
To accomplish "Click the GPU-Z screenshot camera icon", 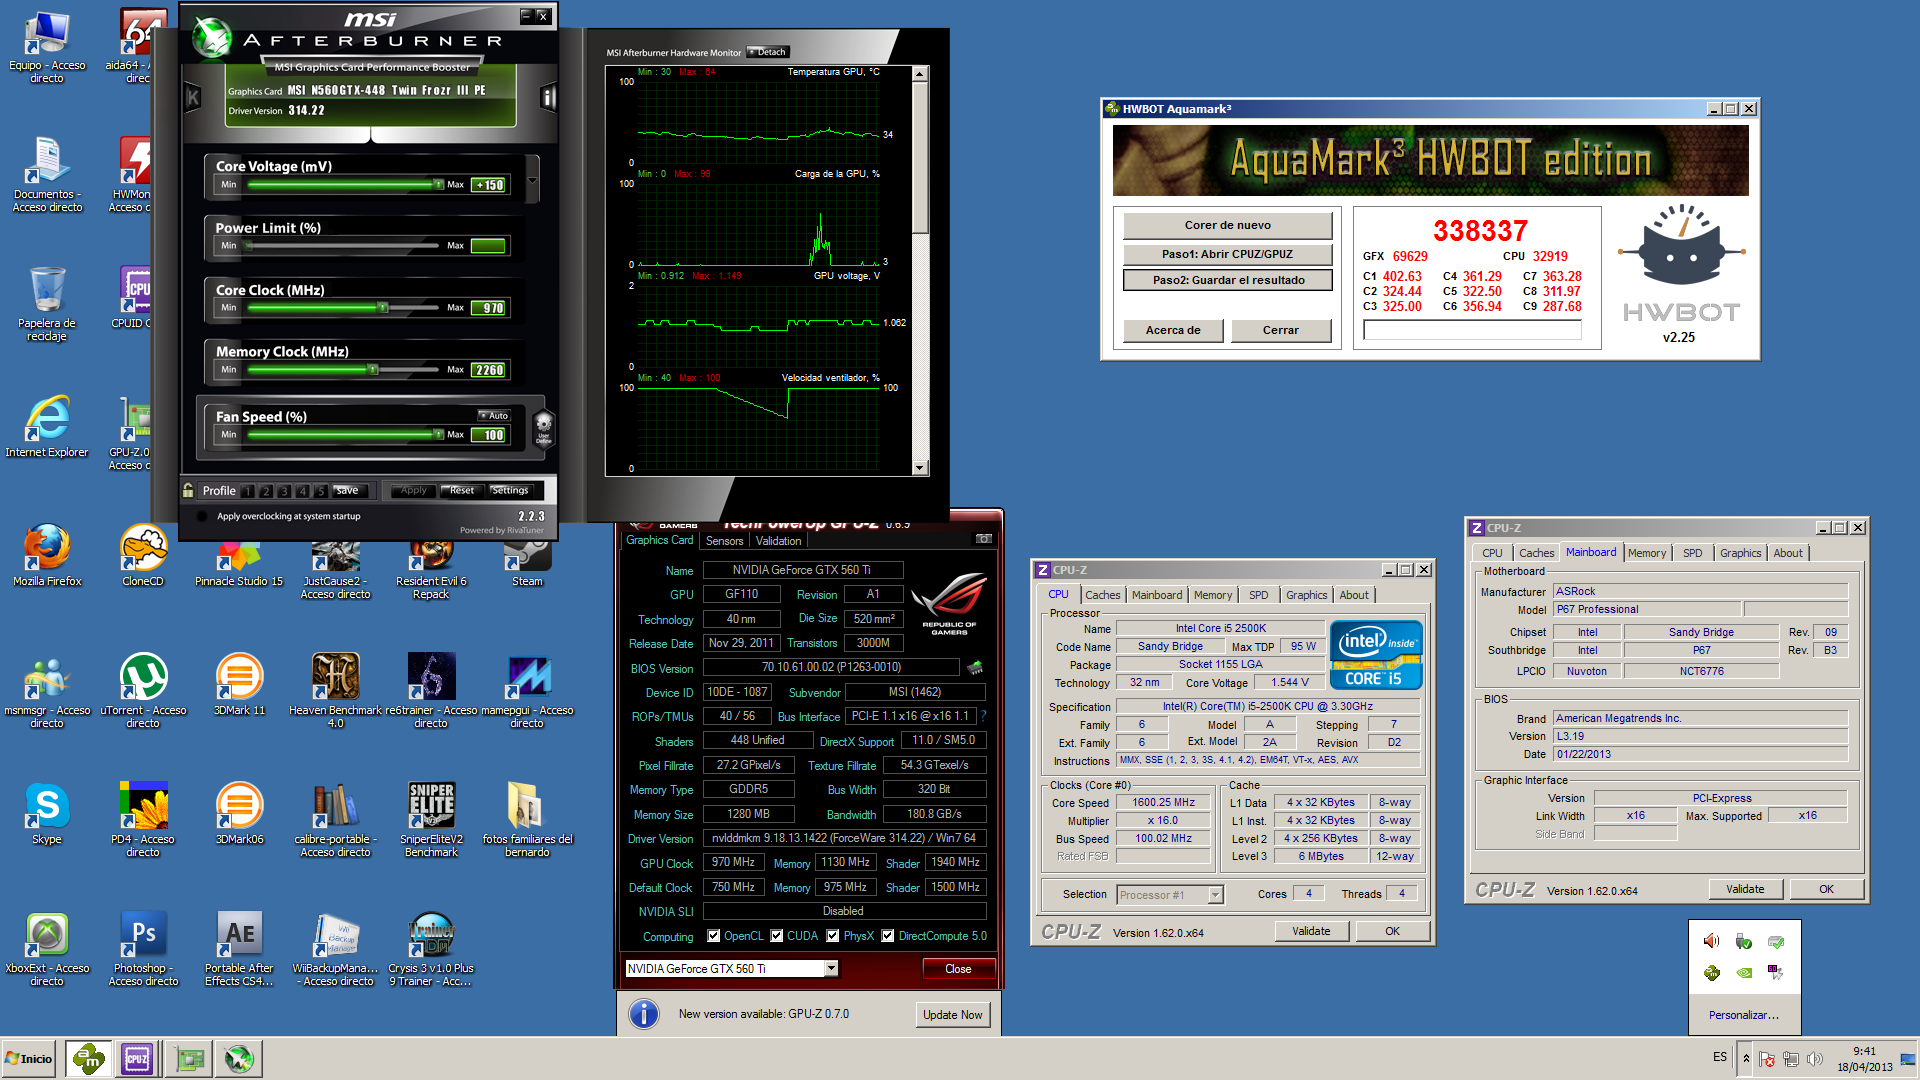I will (x=983, y=539).
